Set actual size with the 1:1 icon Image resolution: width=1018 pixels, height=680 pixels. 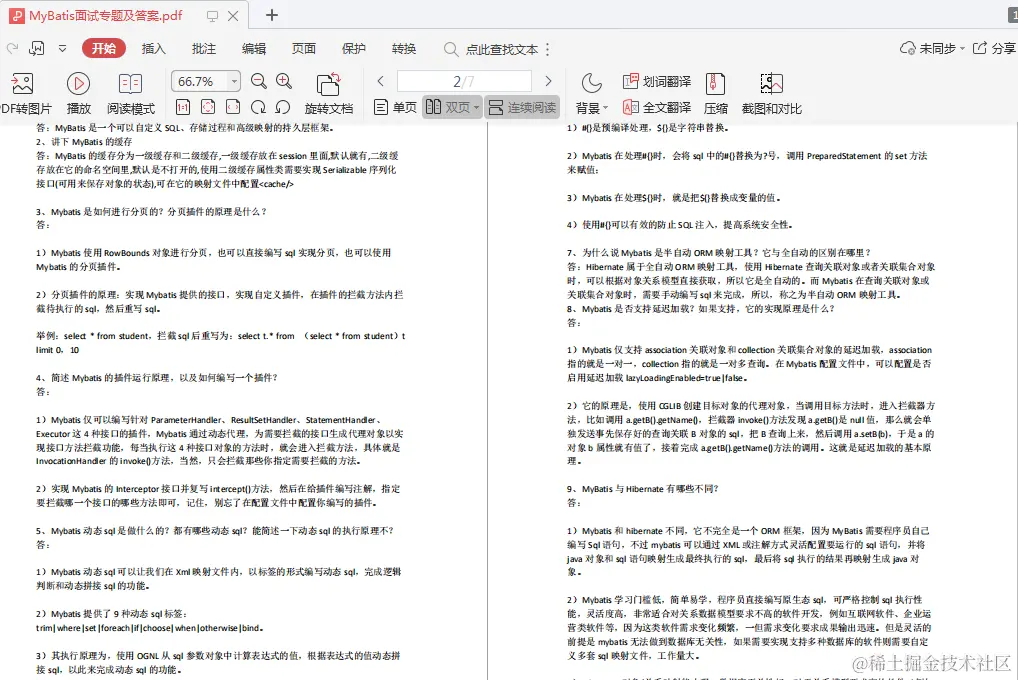(183, 107)
